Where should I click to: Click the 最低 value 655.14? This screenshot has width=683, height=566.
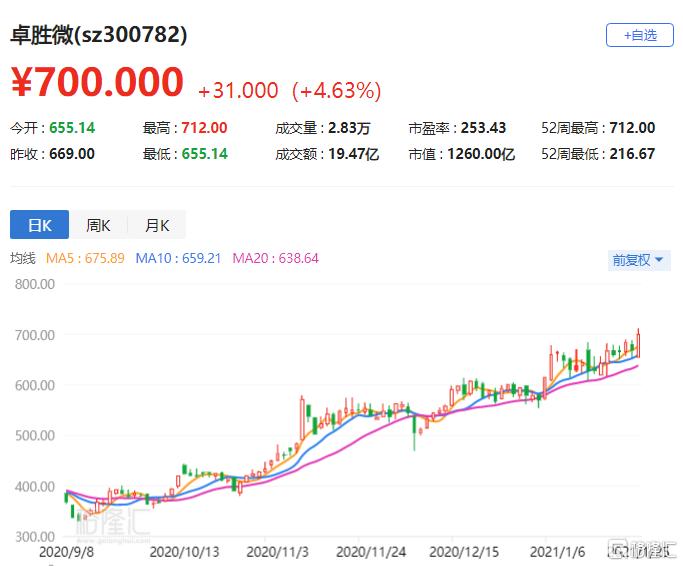point(204,154)
